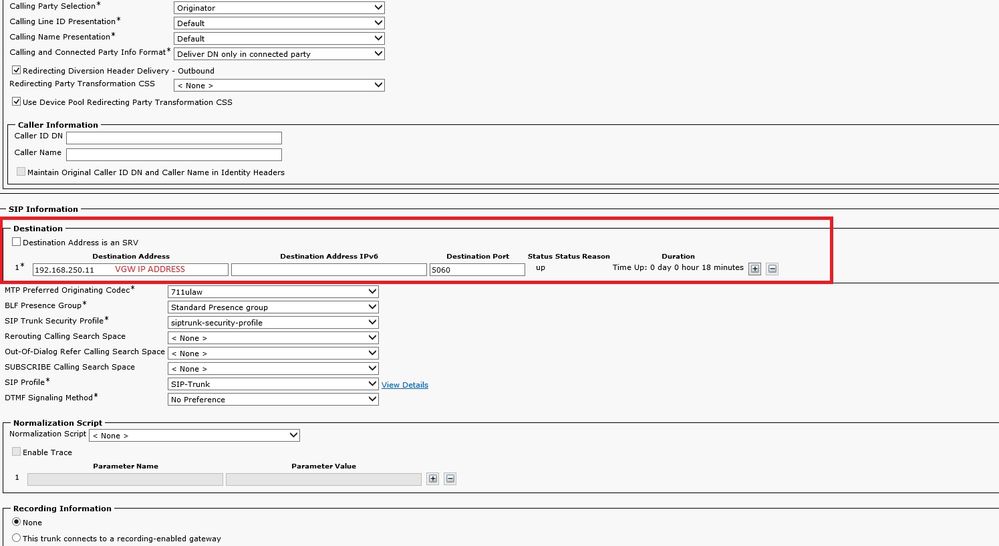Click View Details link for SIP Profile
This screenshot has width=999, height=546.
click(405, 385)
